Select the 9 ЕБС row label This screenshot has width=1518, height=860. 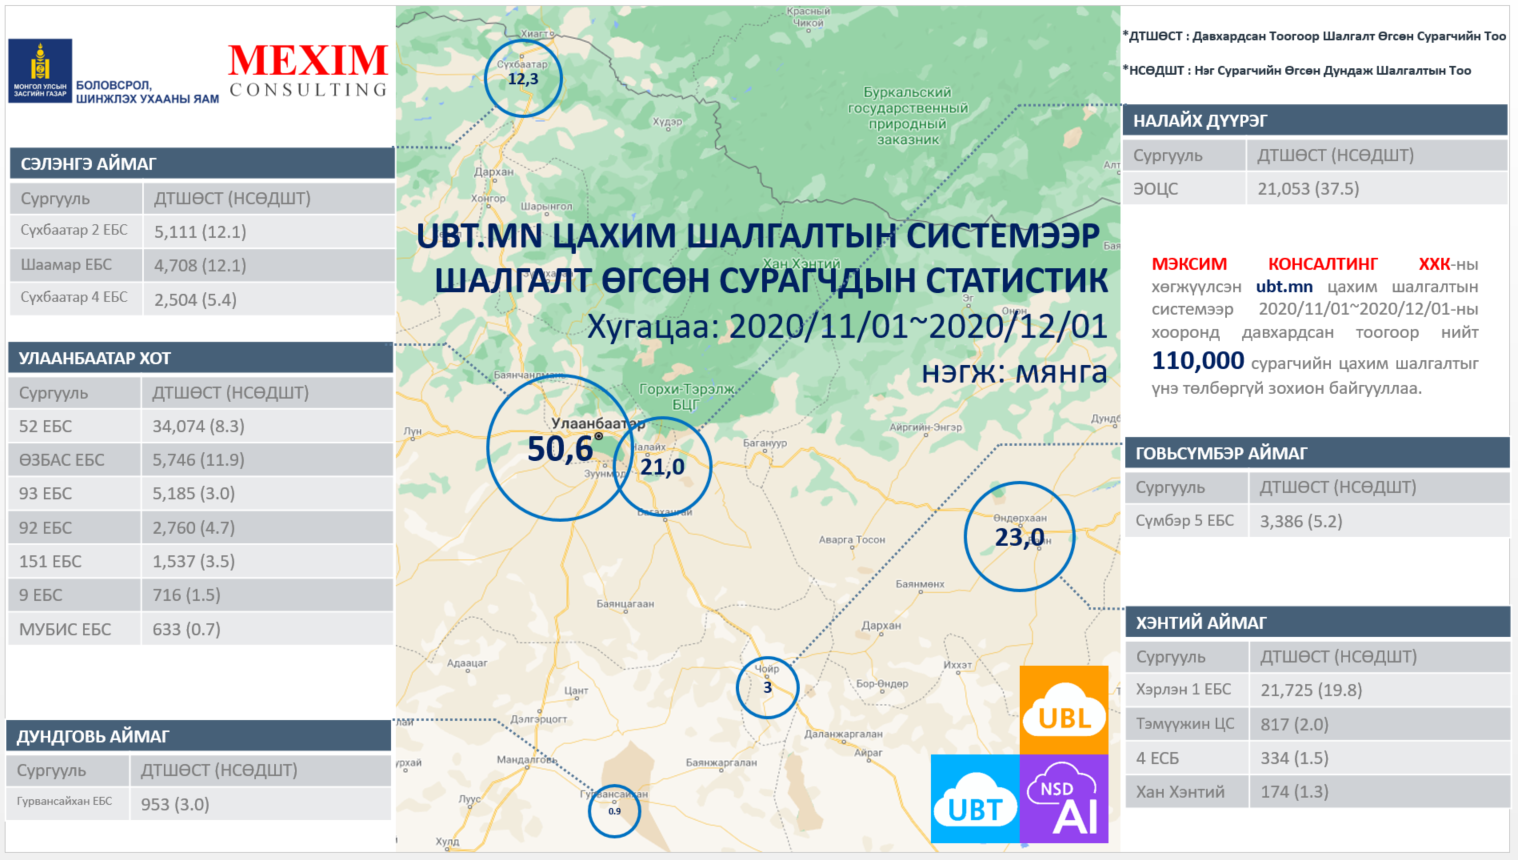[x=40, y=595]
